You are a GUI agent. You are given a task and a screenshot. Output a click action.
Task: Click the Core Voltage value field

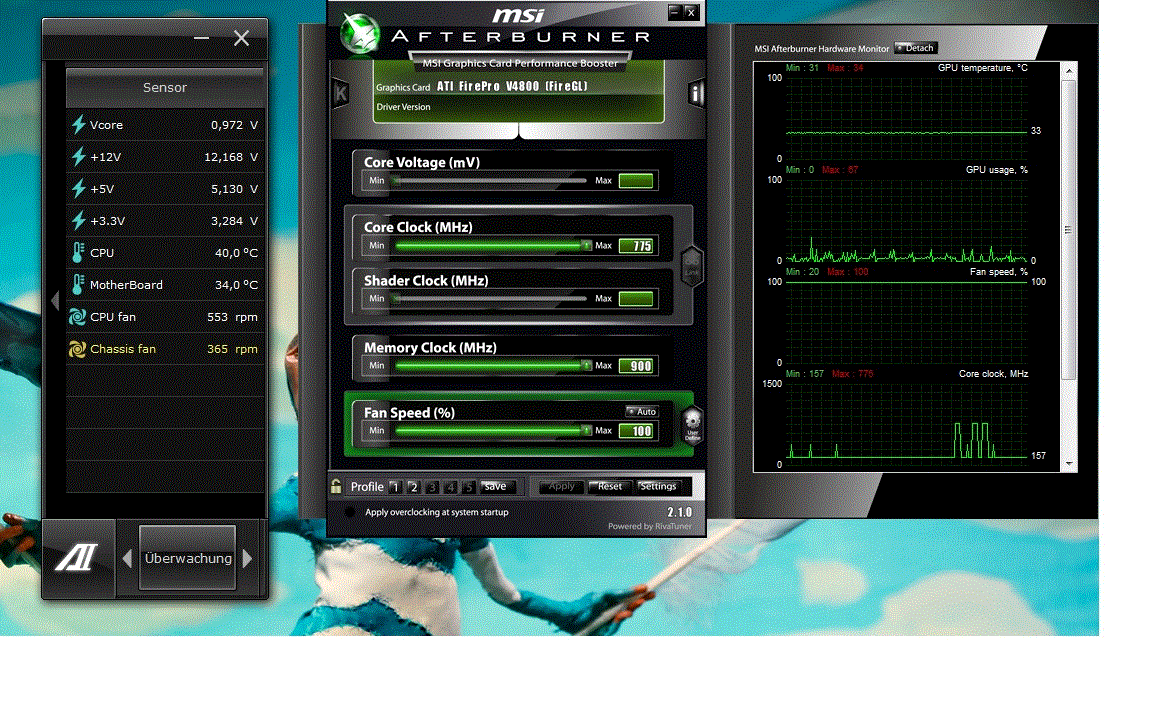coord(636,181)
